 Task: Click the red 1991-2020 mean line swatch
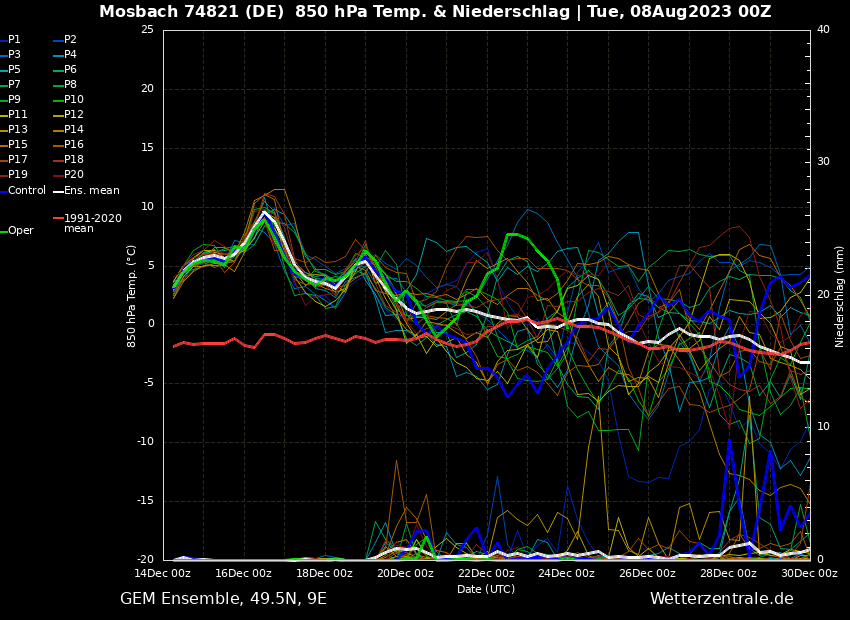(58, 218)
